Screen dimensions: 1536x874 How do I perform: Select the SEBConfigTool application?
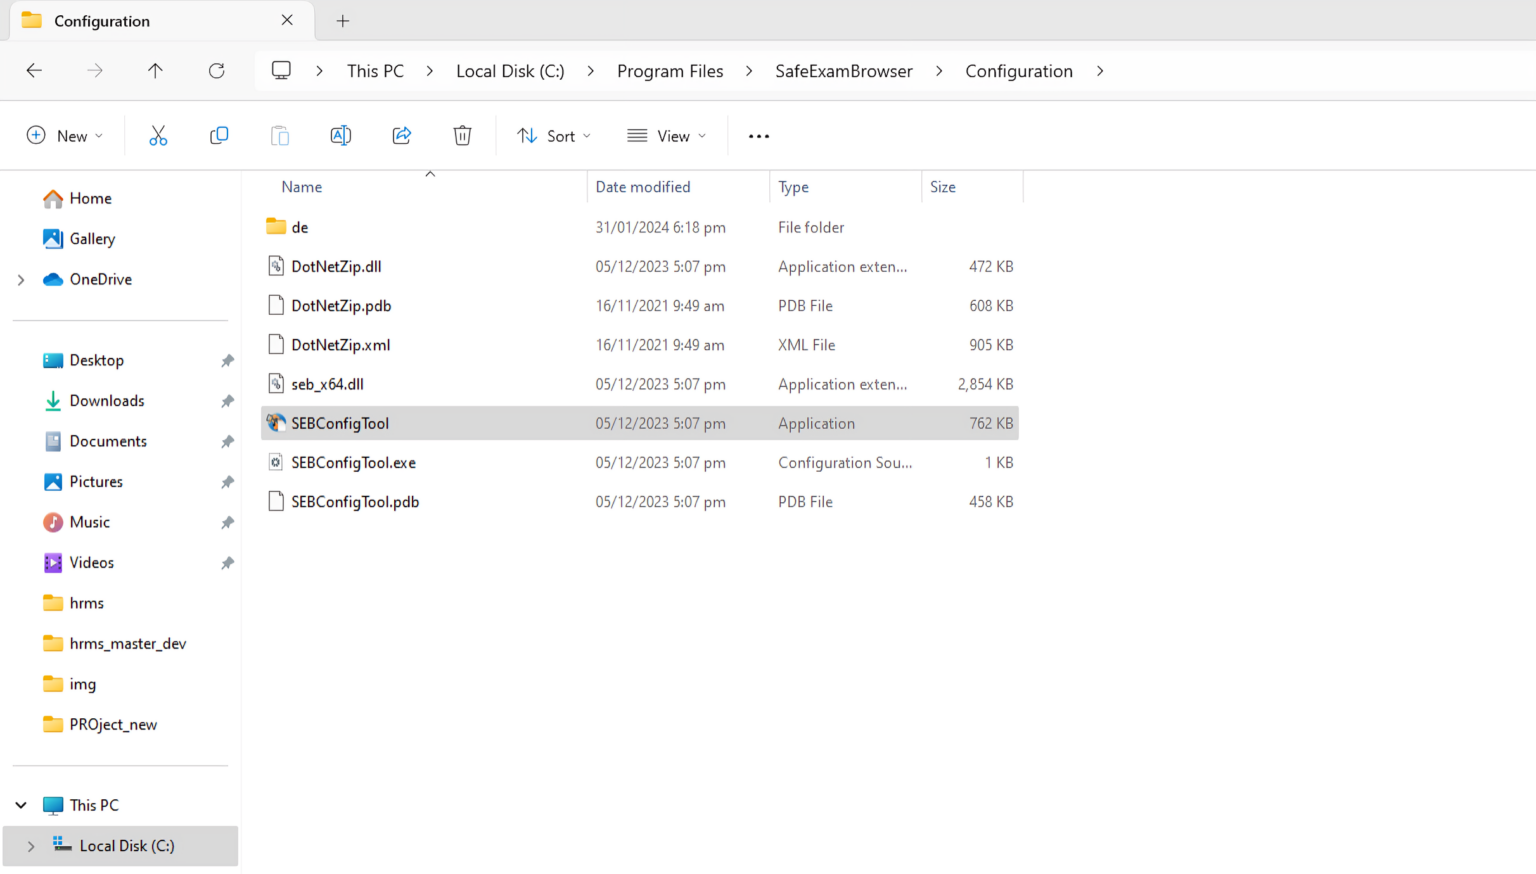click(640, 423)
